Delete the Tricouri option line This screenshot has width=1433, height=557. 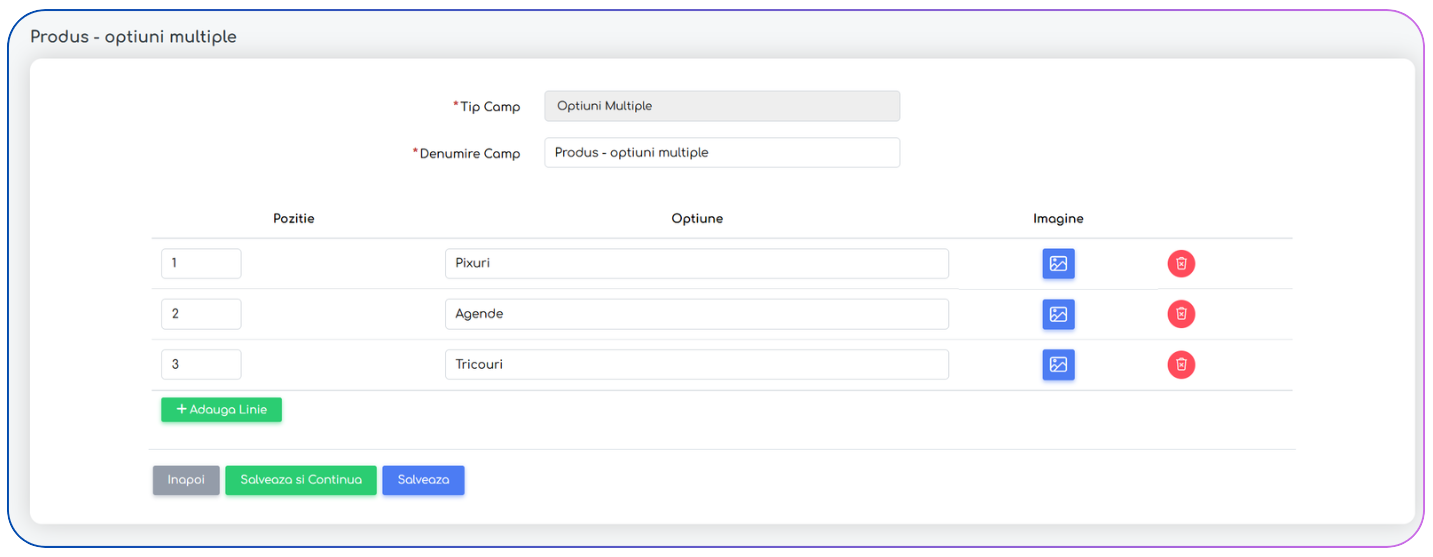pos(1181,364)
